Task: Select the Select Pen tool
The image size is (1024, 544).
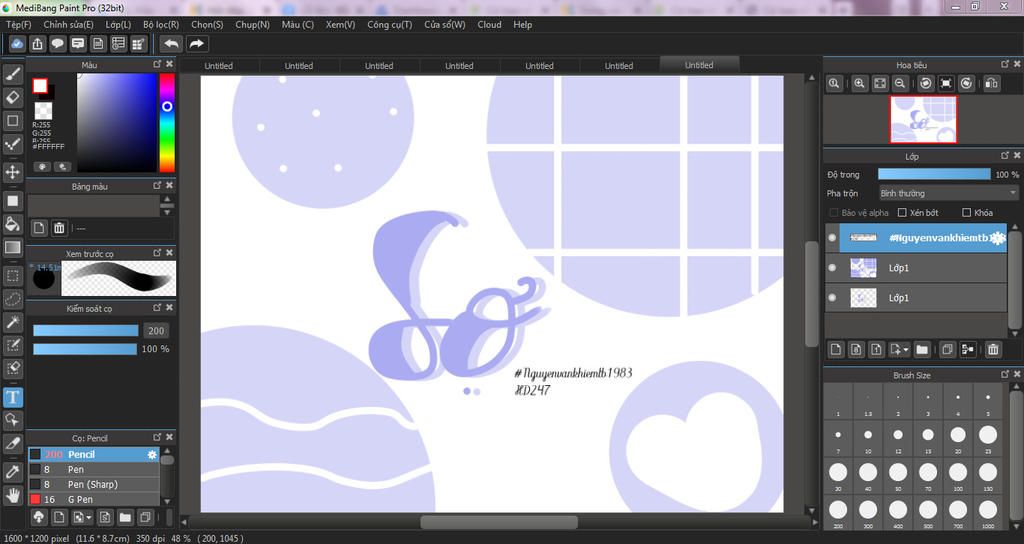Action: point(12,345)
